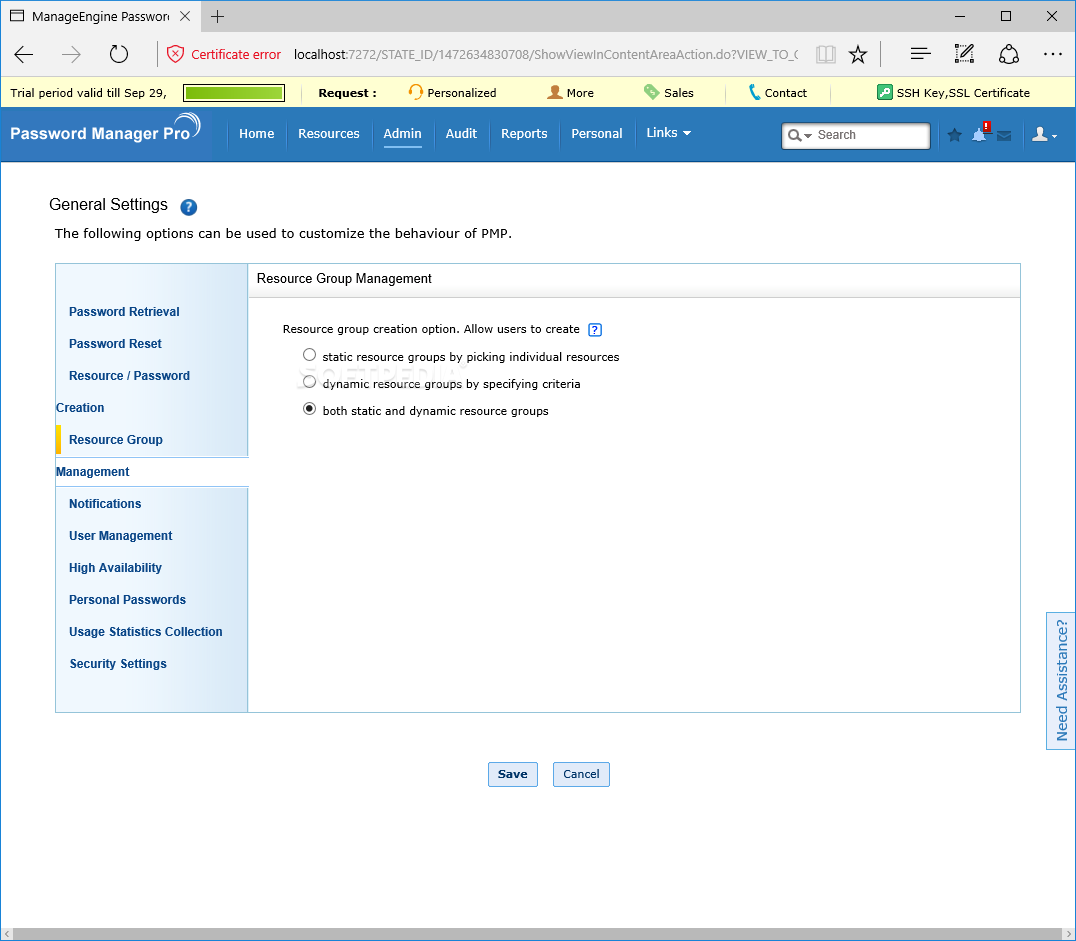This screenshot has width=1076, height=941.
Task: Close the ManageEngine Password browser tab
Action: pos(185,16)
